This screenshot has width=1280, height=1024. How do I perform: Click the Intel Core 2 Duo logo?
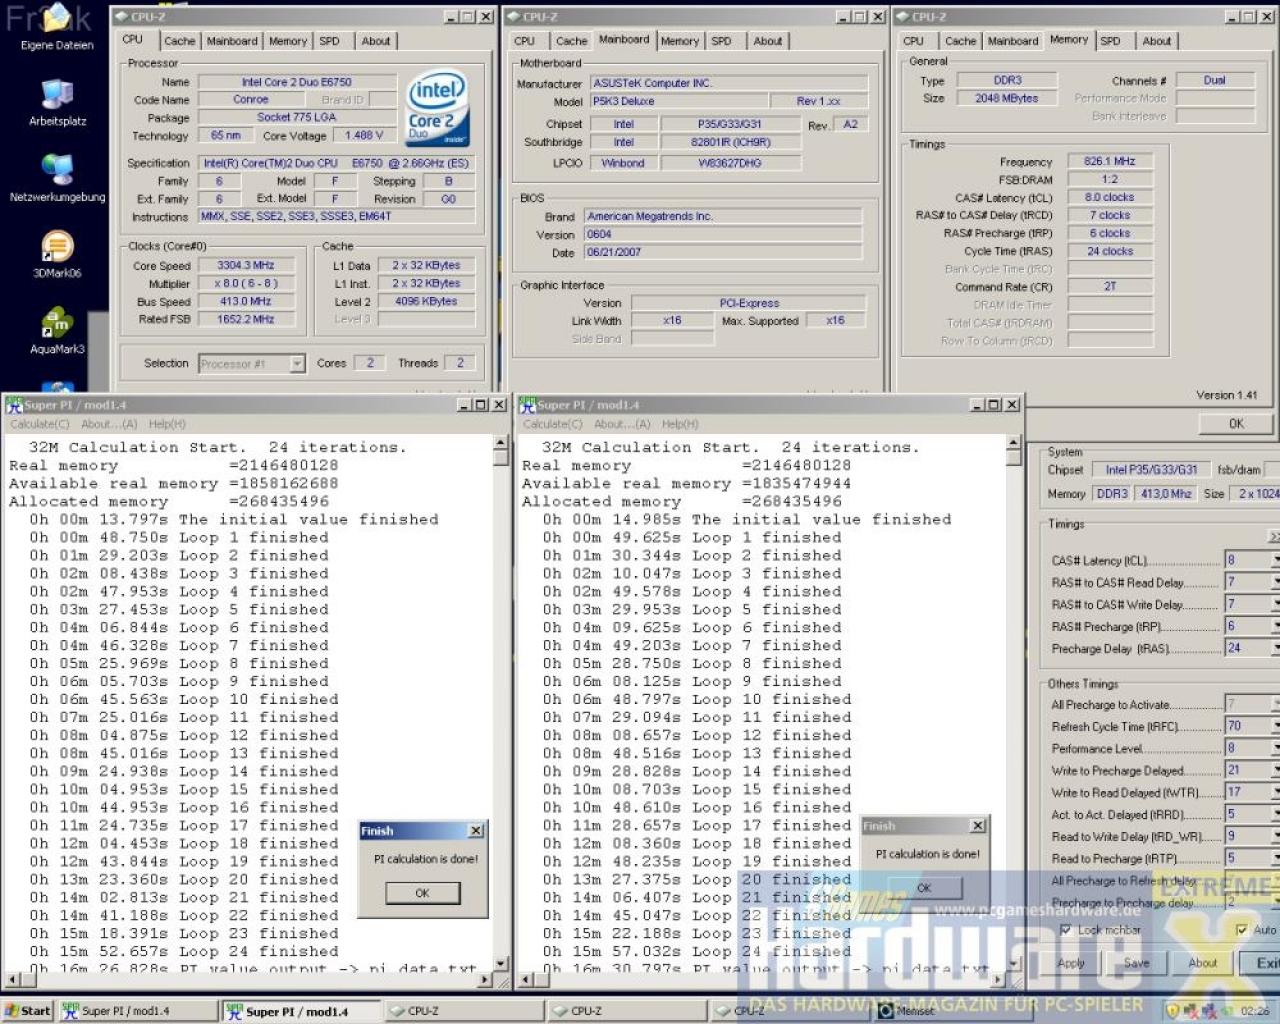click(x=437, y=109)
